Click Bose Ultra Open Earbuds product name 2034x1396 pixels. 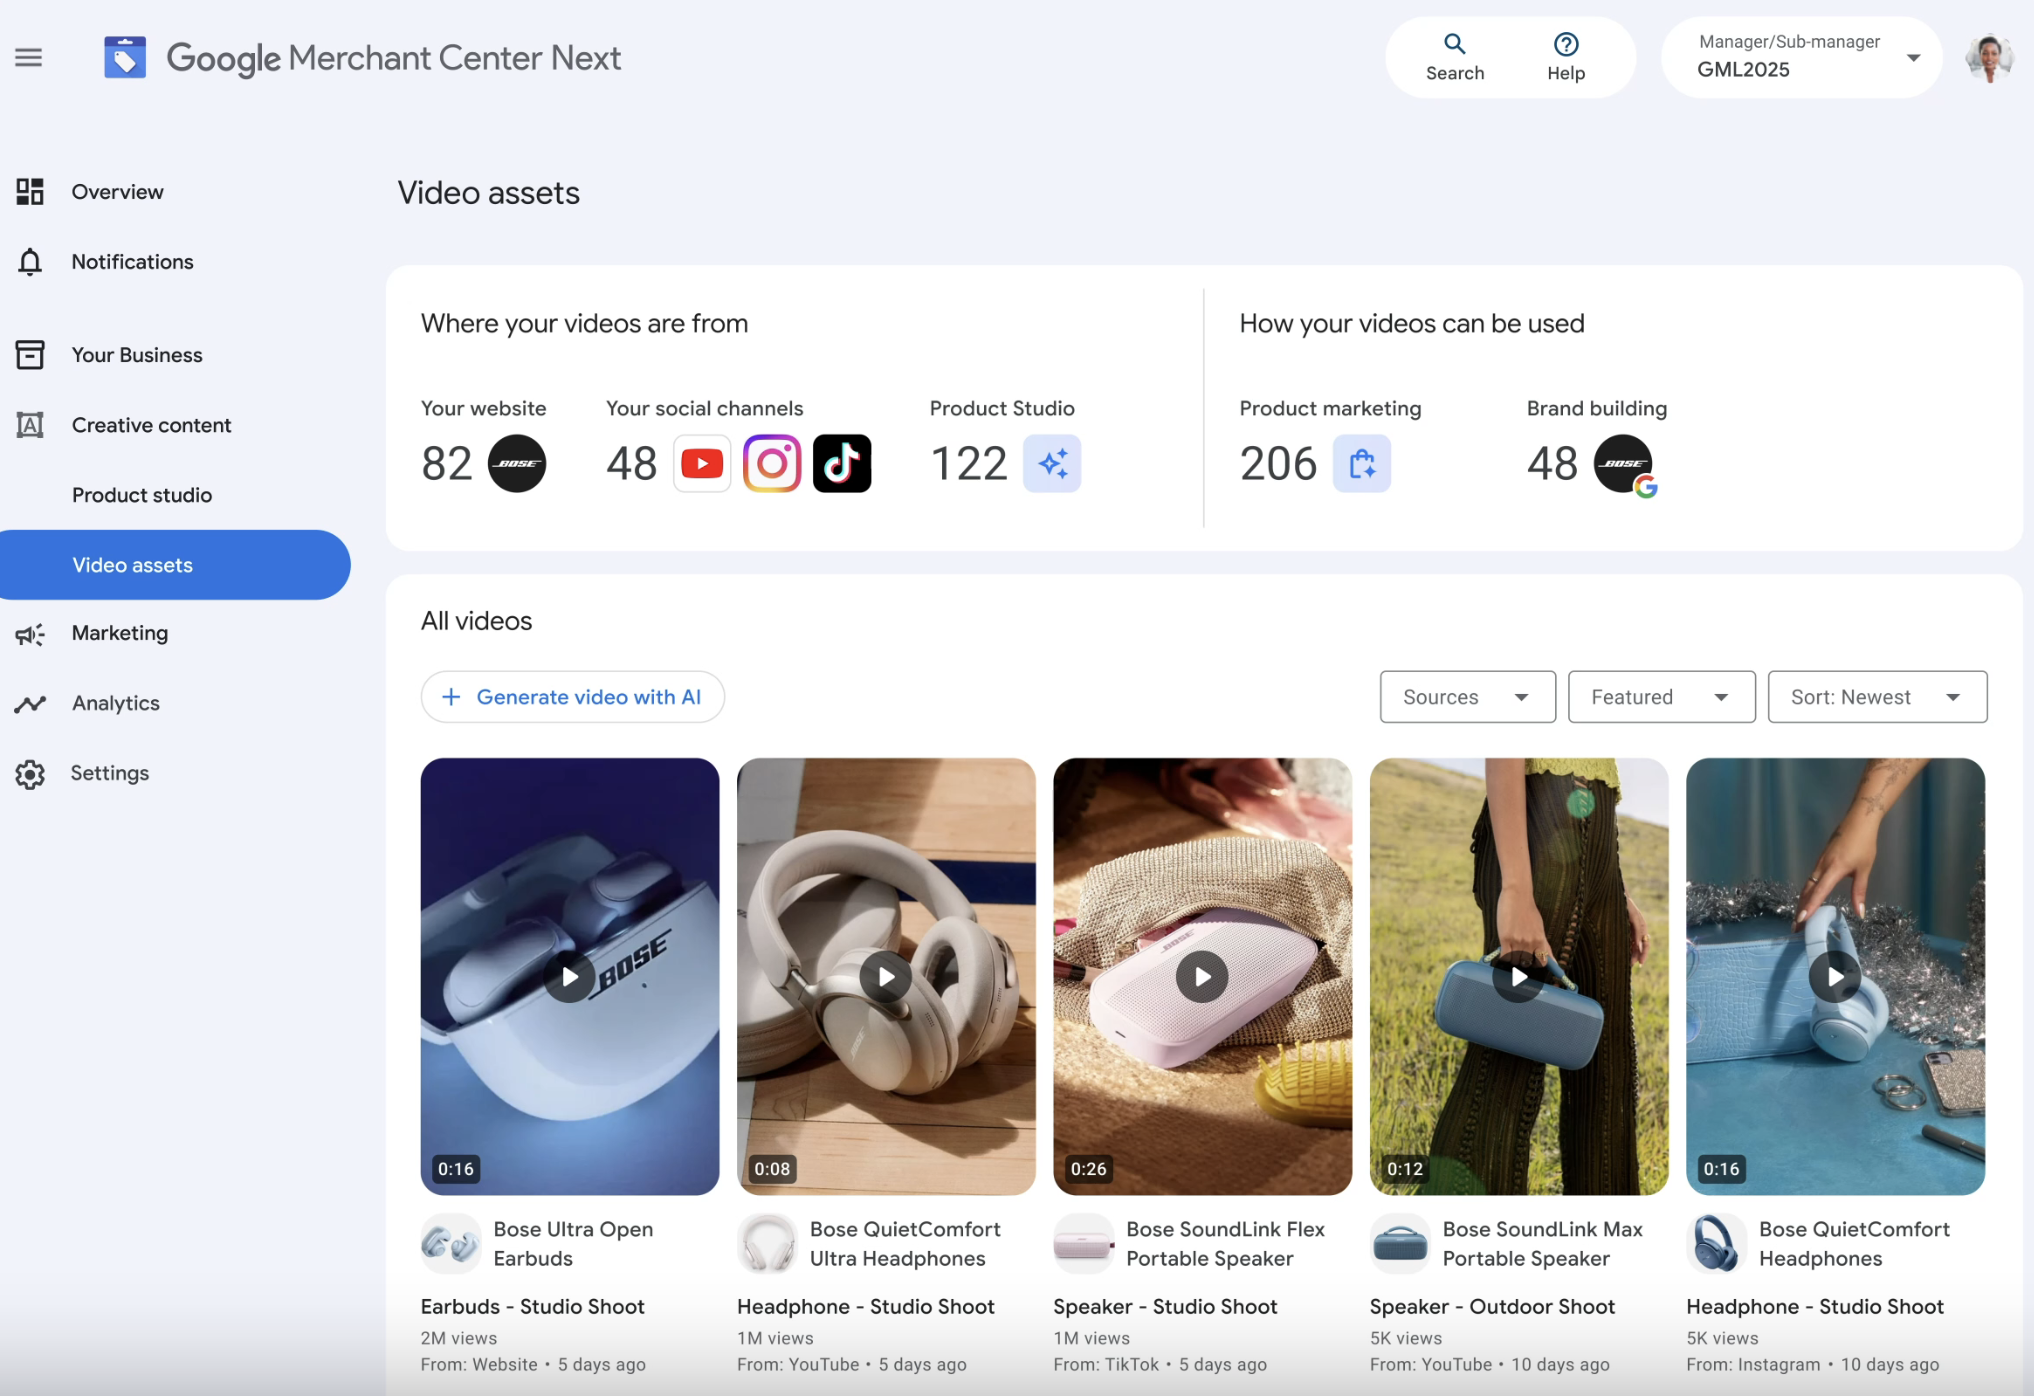(x=573, y=1243)
